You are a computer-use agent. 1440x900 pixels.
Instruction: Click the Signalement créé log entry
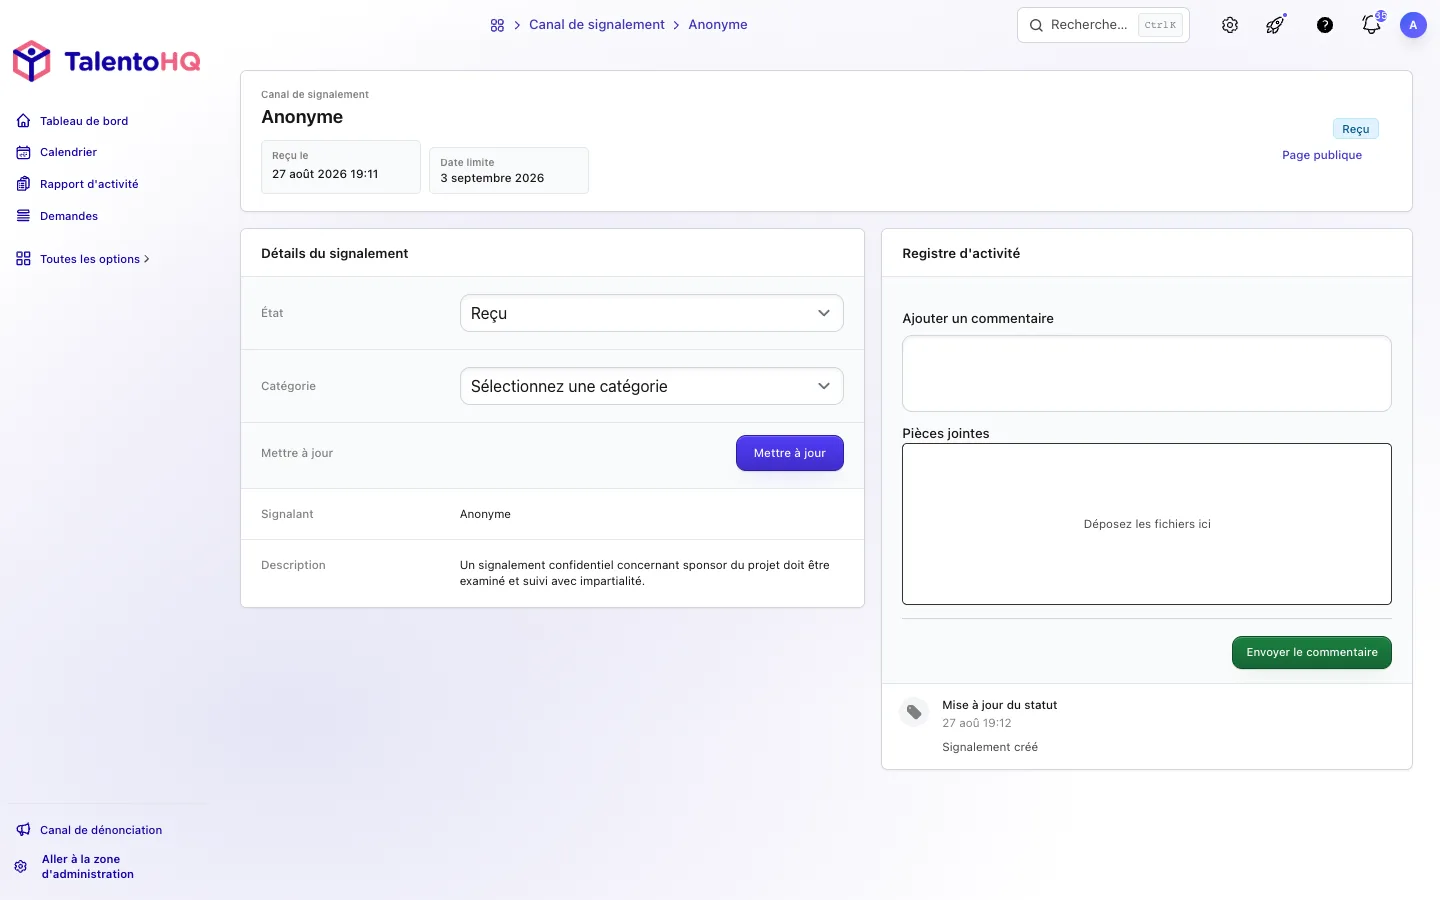[990, 747]
